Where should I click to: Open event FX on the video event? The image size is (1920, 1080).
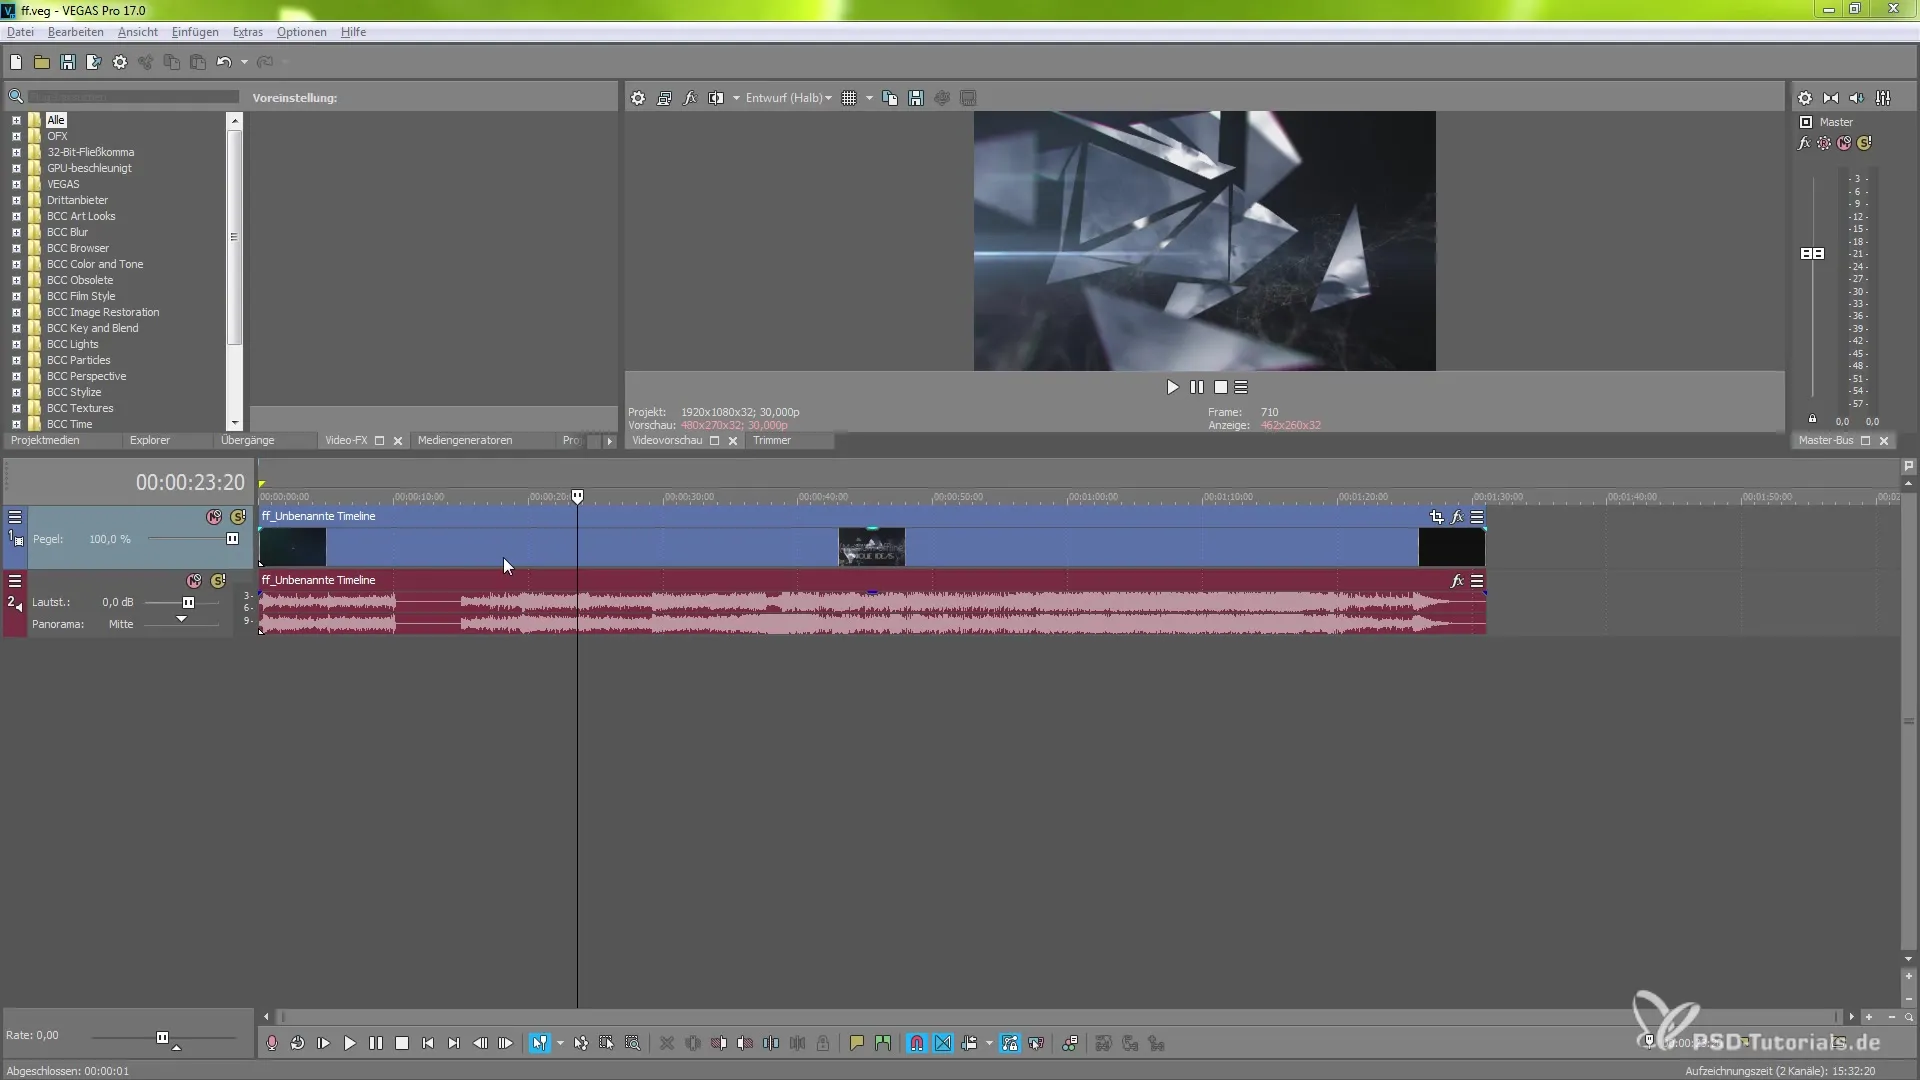point(1458,517)
